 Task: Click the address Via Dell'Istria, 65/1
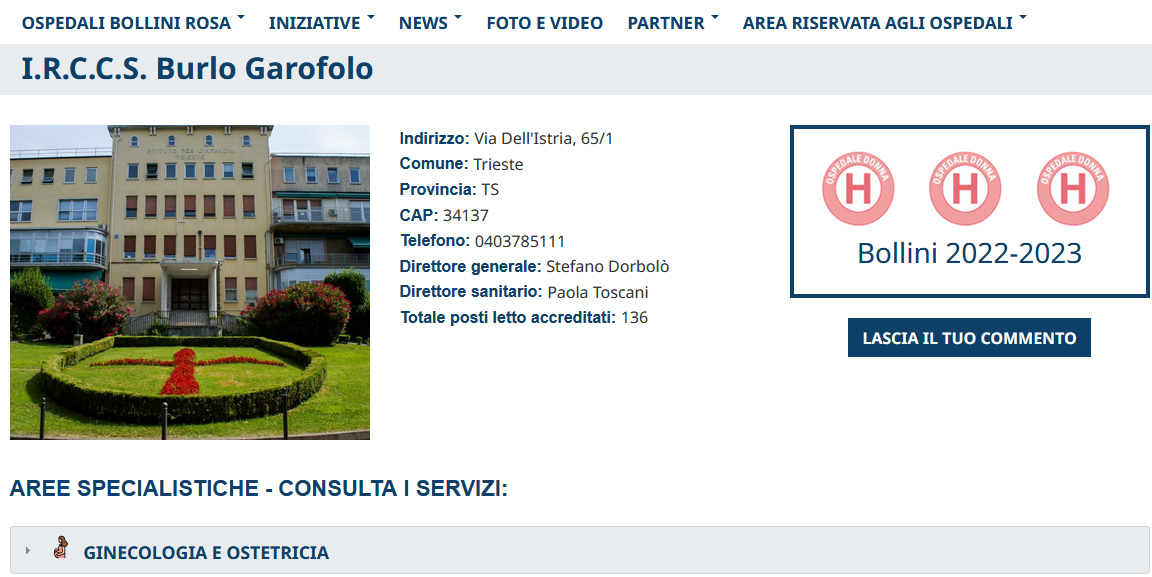pyautogui.click(x=543, y=138)
